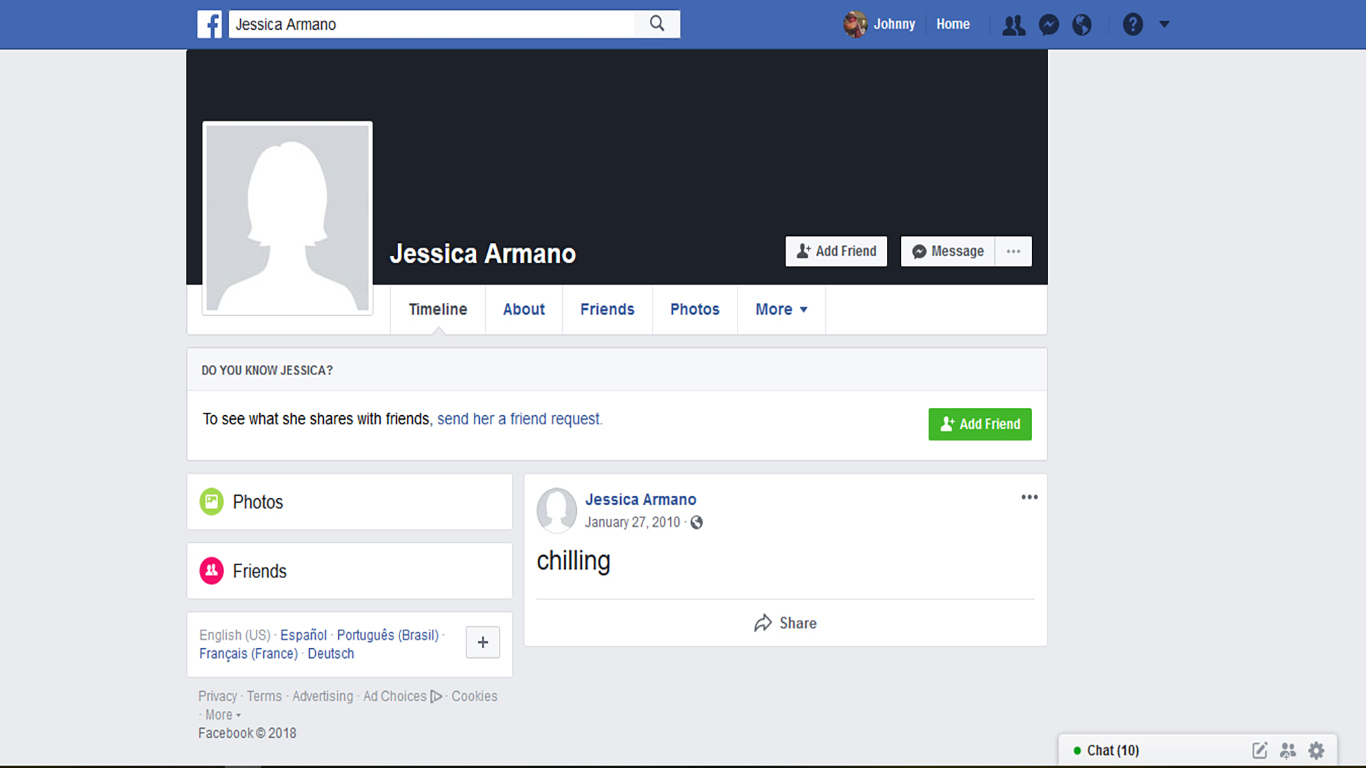Click the send her a friend request link
Image resolution: width=1366 pixels, height=768 pixels.
[x=519, y=419]
